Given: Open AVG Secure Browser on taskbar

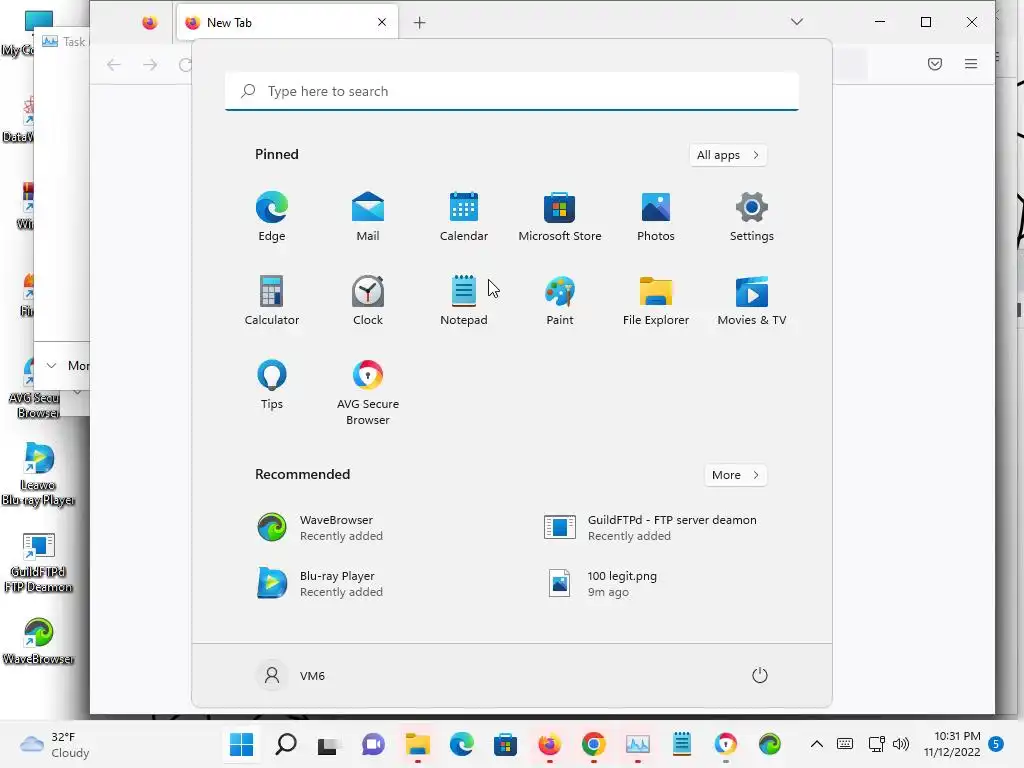Looking at the screenshot, I should 725,744.
